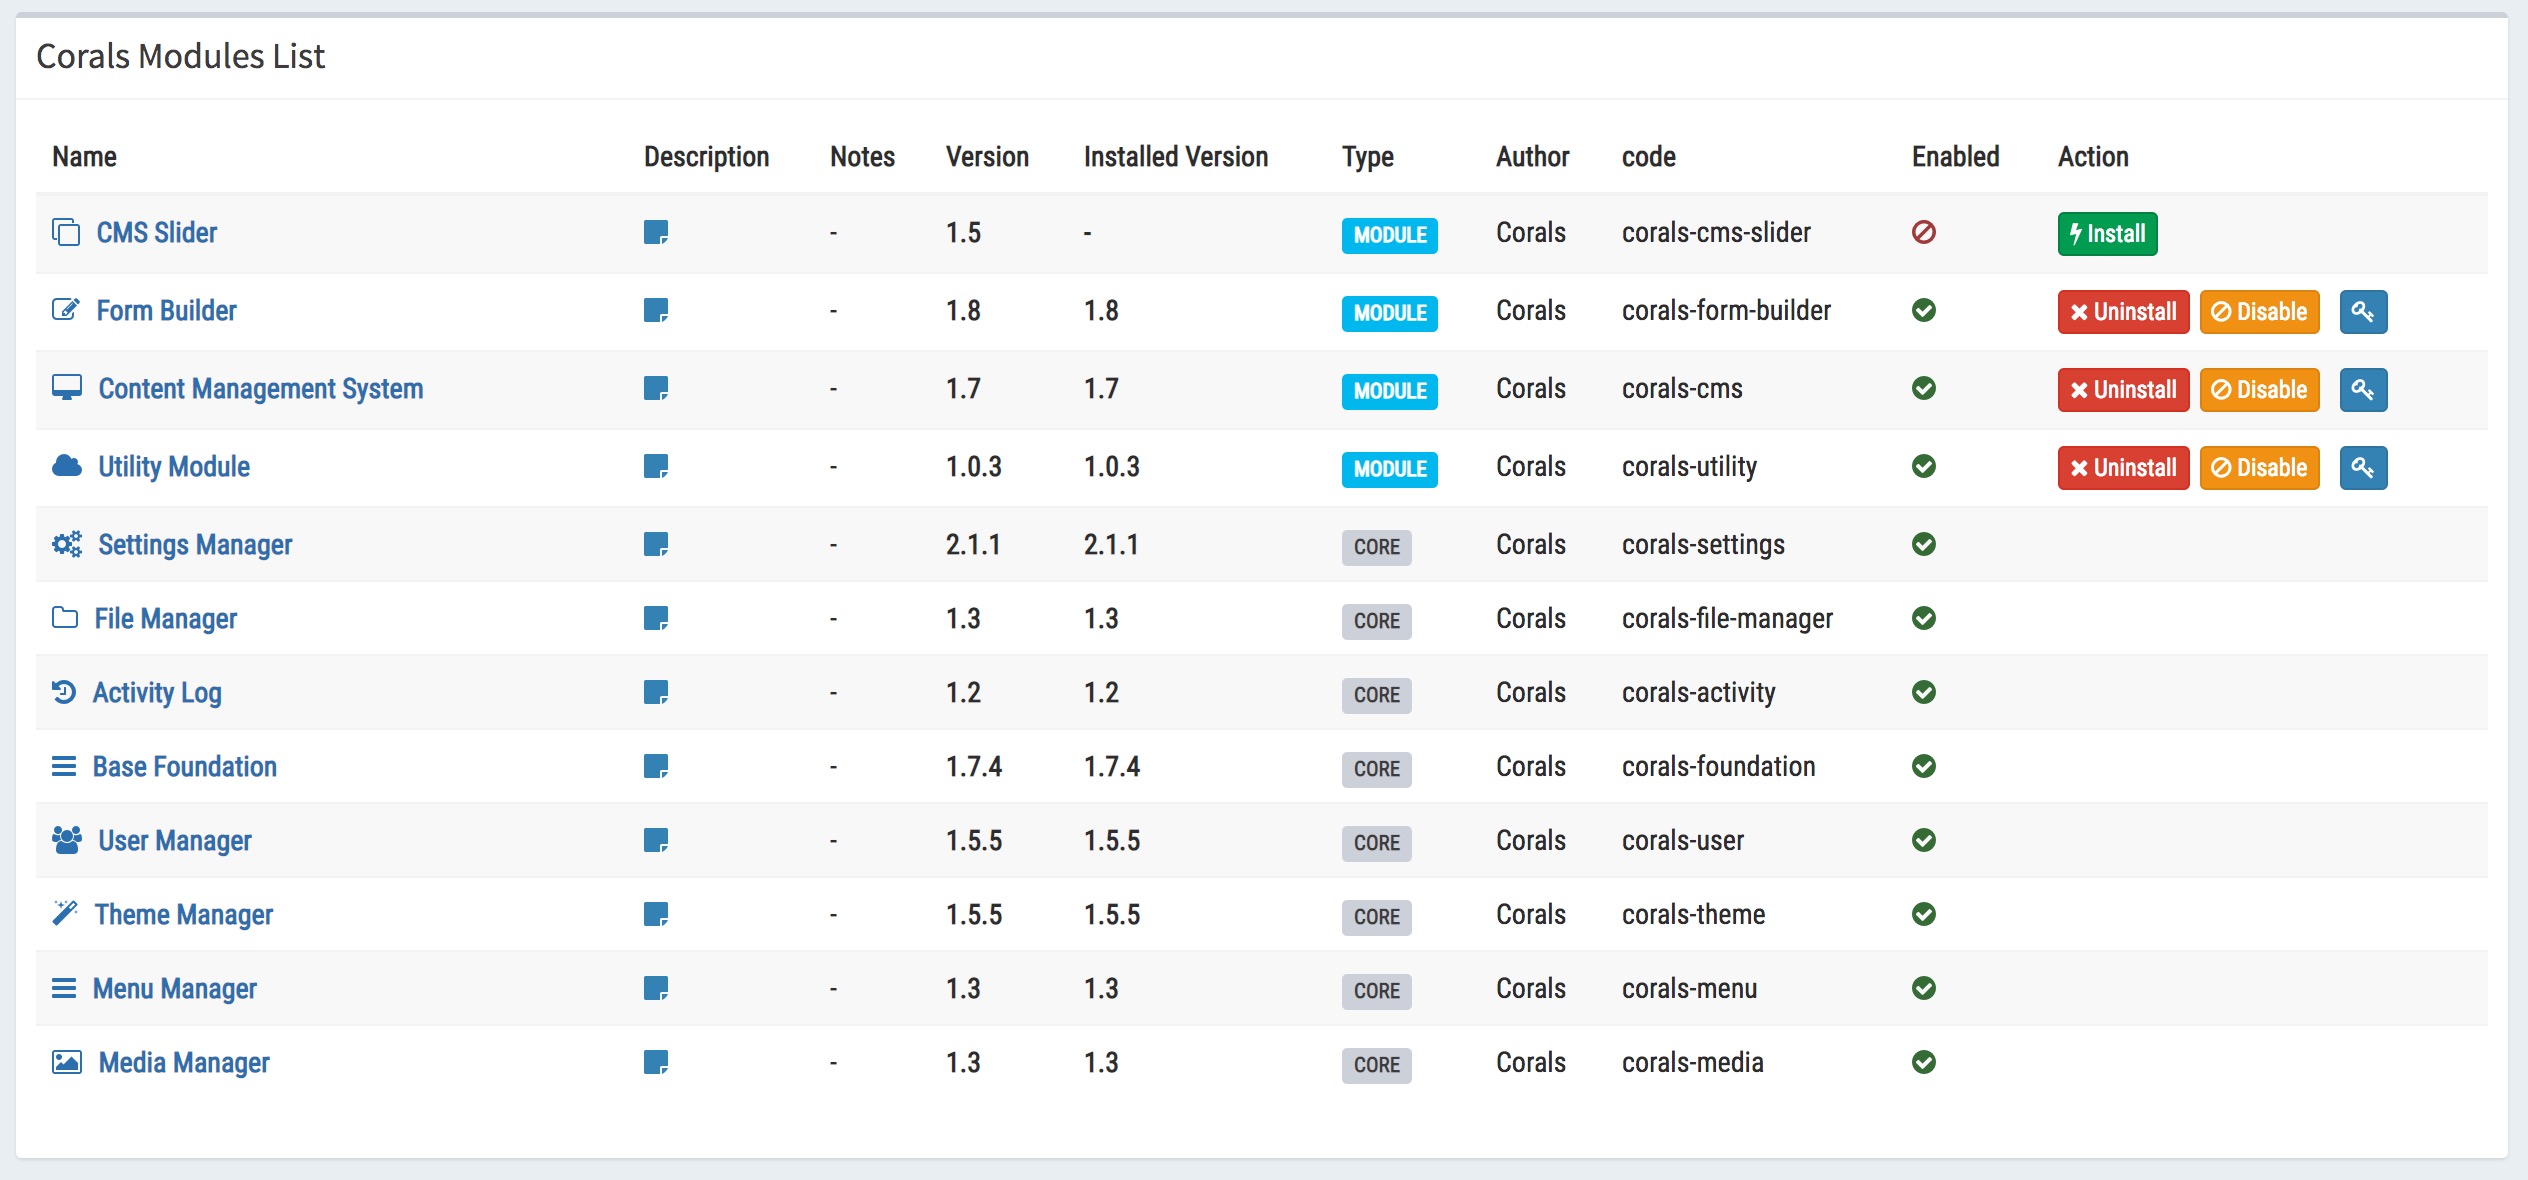Screen dimensions: 2528x1180
Task: Click the code text corals-form-builder
Action: coord(1727,311)
